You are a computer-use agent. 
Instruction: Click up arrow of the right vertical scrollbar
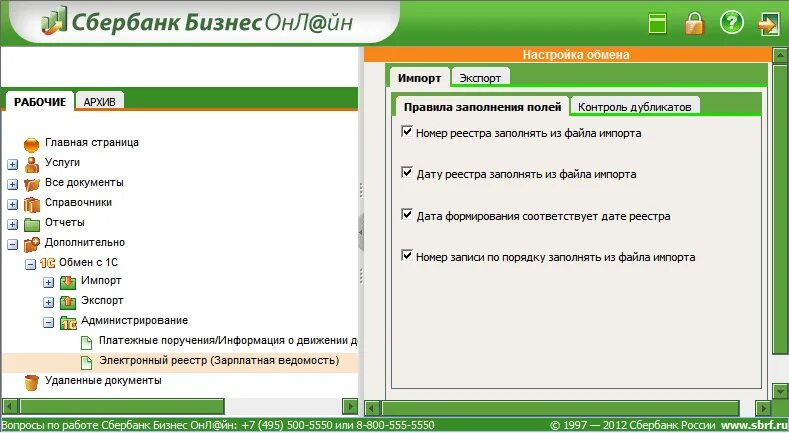click(780, 55)
